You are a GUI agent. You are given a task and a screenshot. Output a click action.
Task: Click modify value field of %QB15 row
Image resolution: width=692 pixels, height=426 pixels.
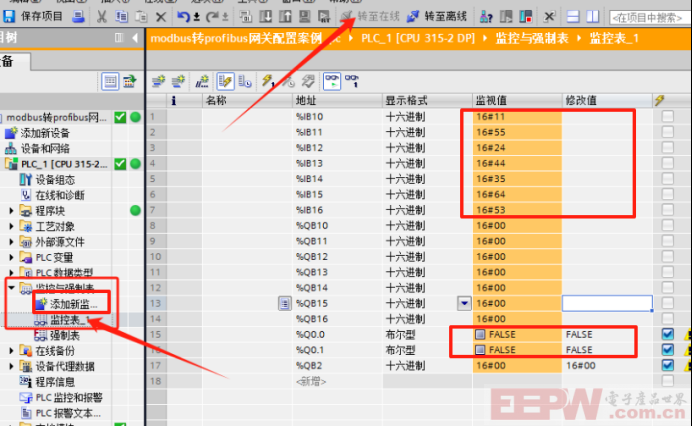pyautogui.click(x=607, y=303)
